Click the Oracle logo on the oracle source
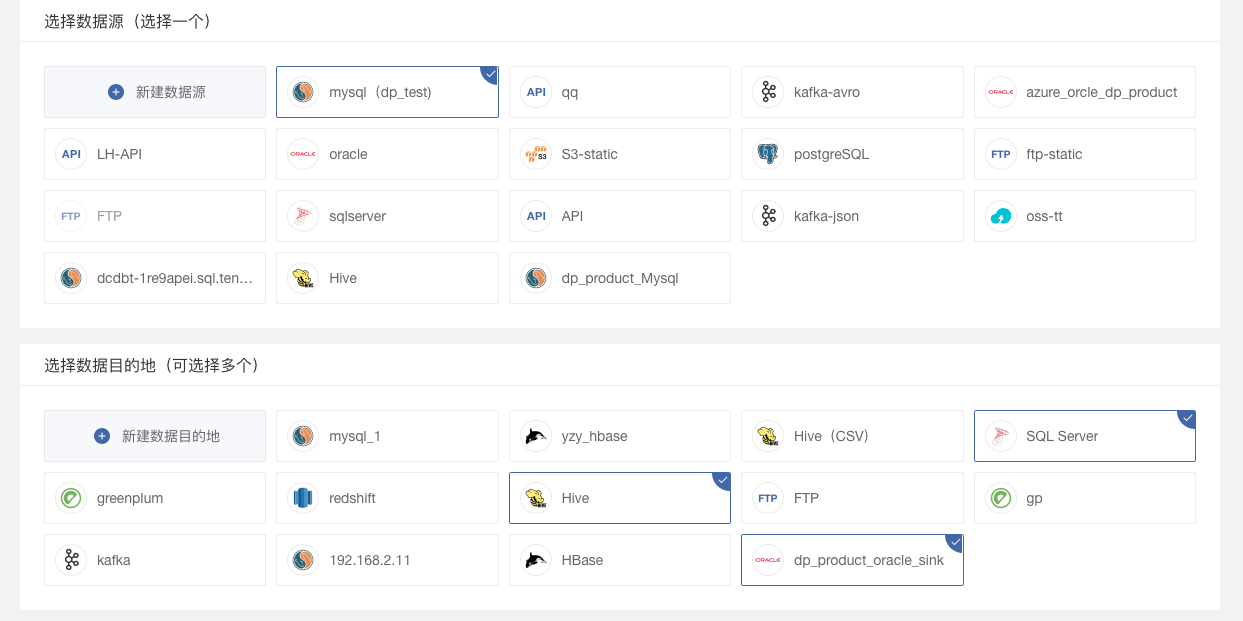 (x=304, y=154)
